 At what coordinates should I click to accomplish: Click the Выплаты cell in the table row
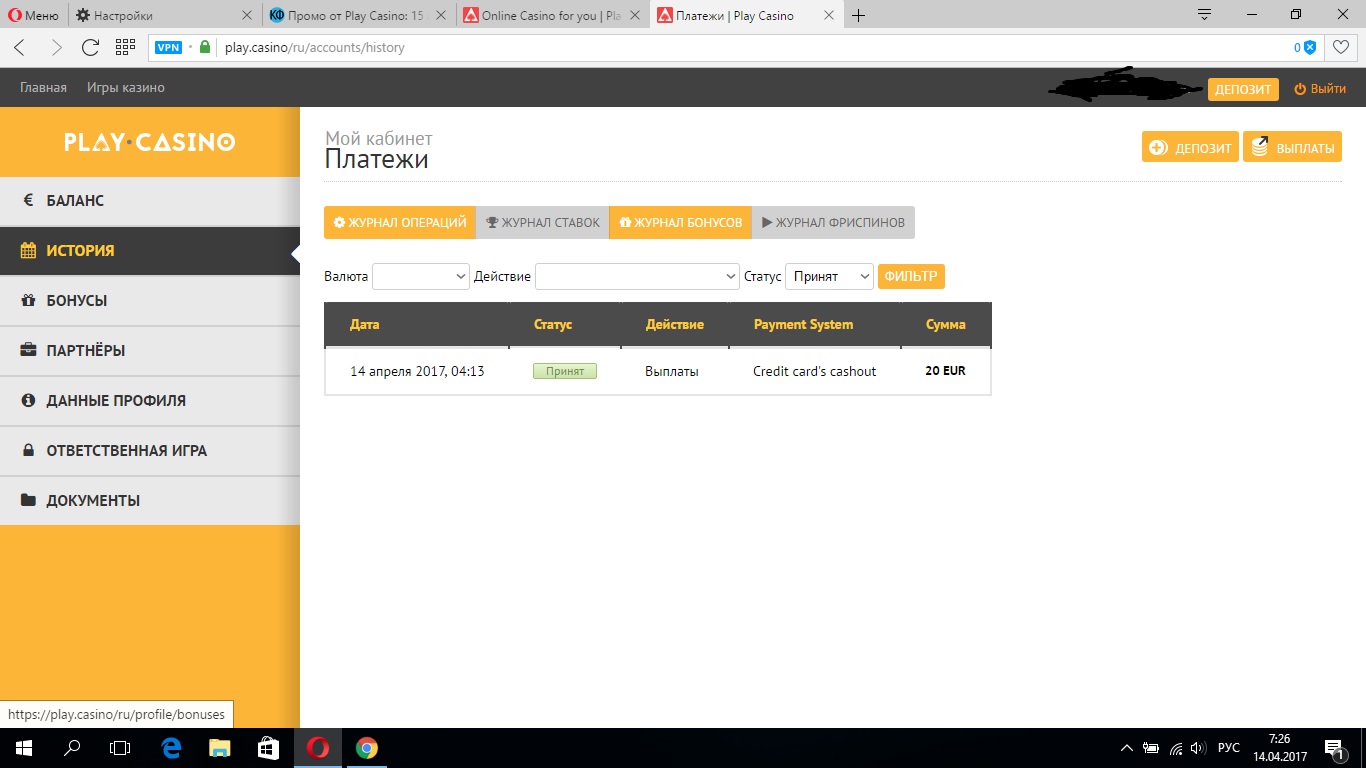click(672, 371)
